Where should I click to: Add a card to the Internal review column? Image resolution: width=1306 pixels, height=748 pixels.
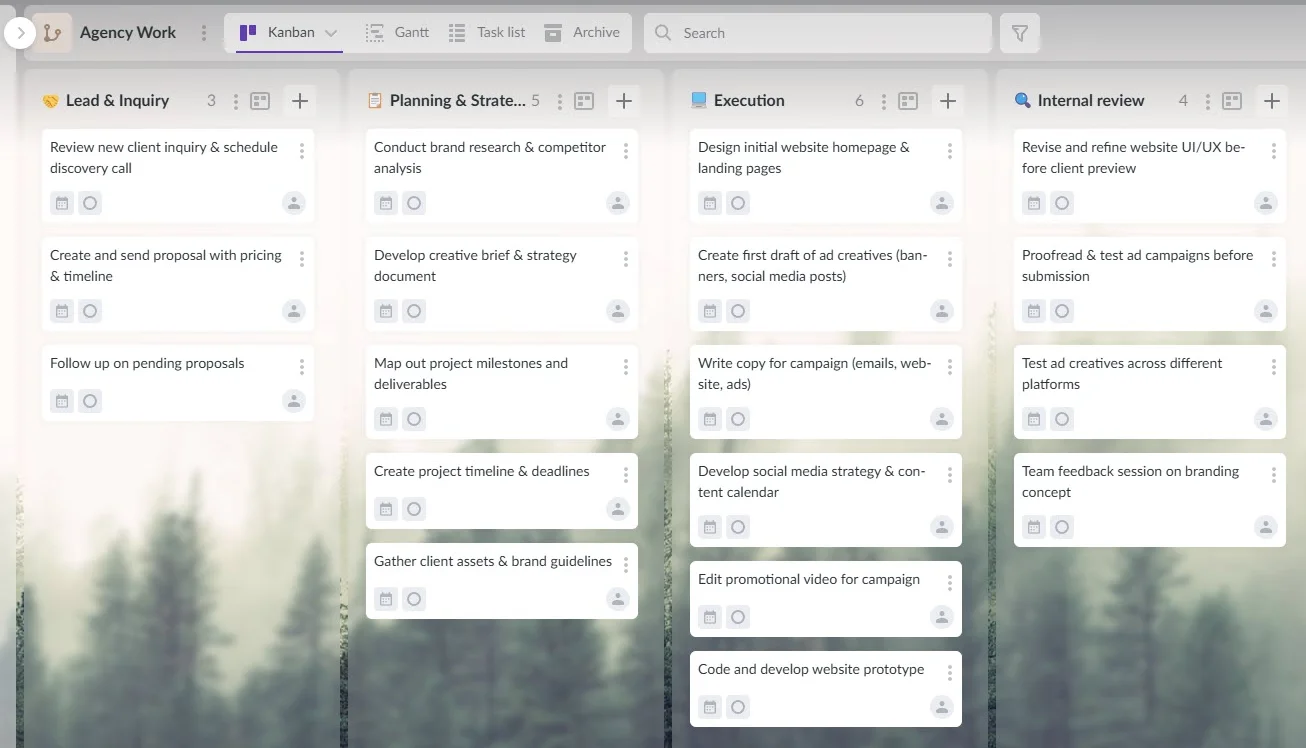1271,100
